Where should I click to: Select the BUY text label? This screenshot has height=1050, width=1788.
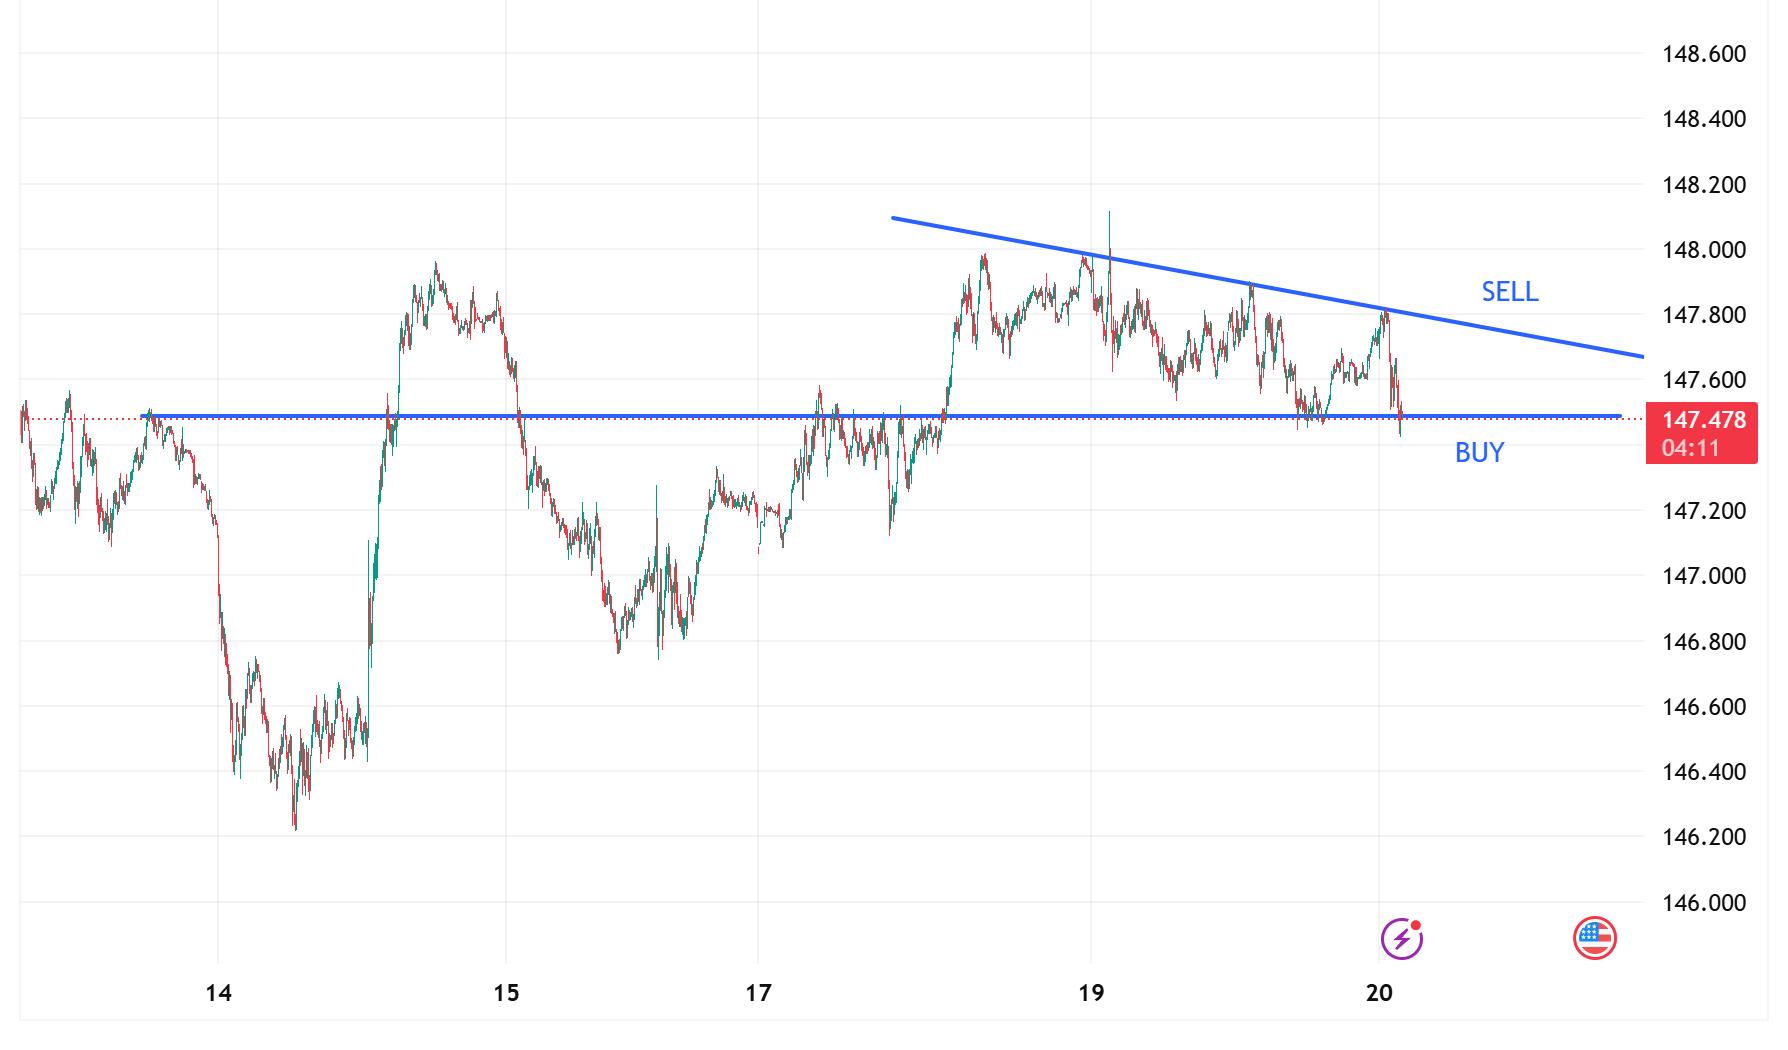tap(1479, 453)
